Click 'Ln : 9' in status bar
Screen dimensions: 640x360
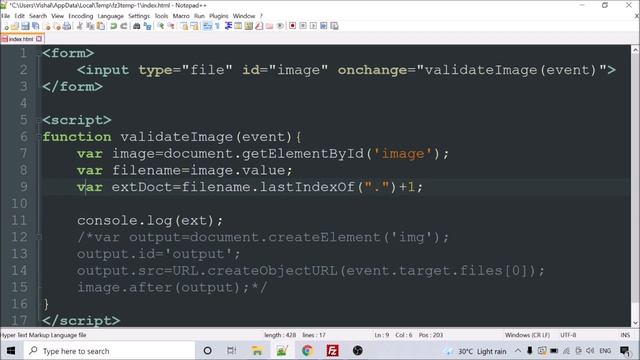click(x=382, y=335)
